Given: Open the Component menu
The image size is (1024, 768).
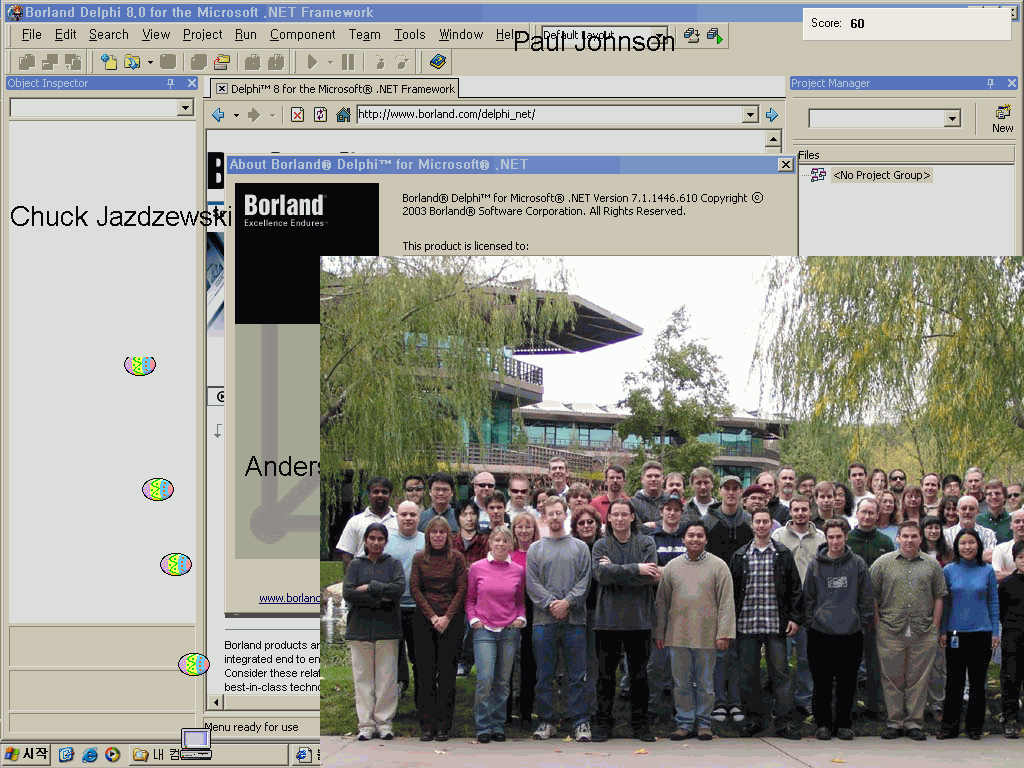Looking at the screenshot, I should [302, 34].
